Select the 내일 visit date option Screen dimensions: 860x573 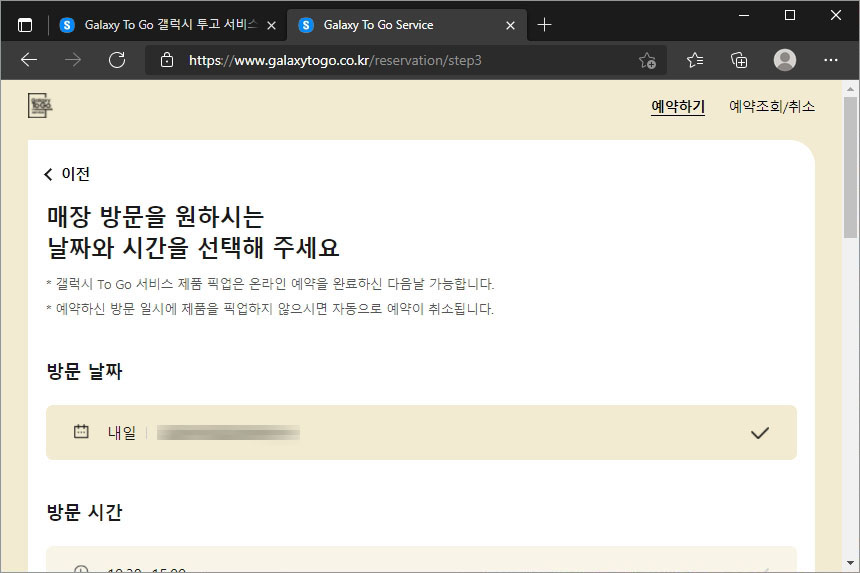point(421,433)
